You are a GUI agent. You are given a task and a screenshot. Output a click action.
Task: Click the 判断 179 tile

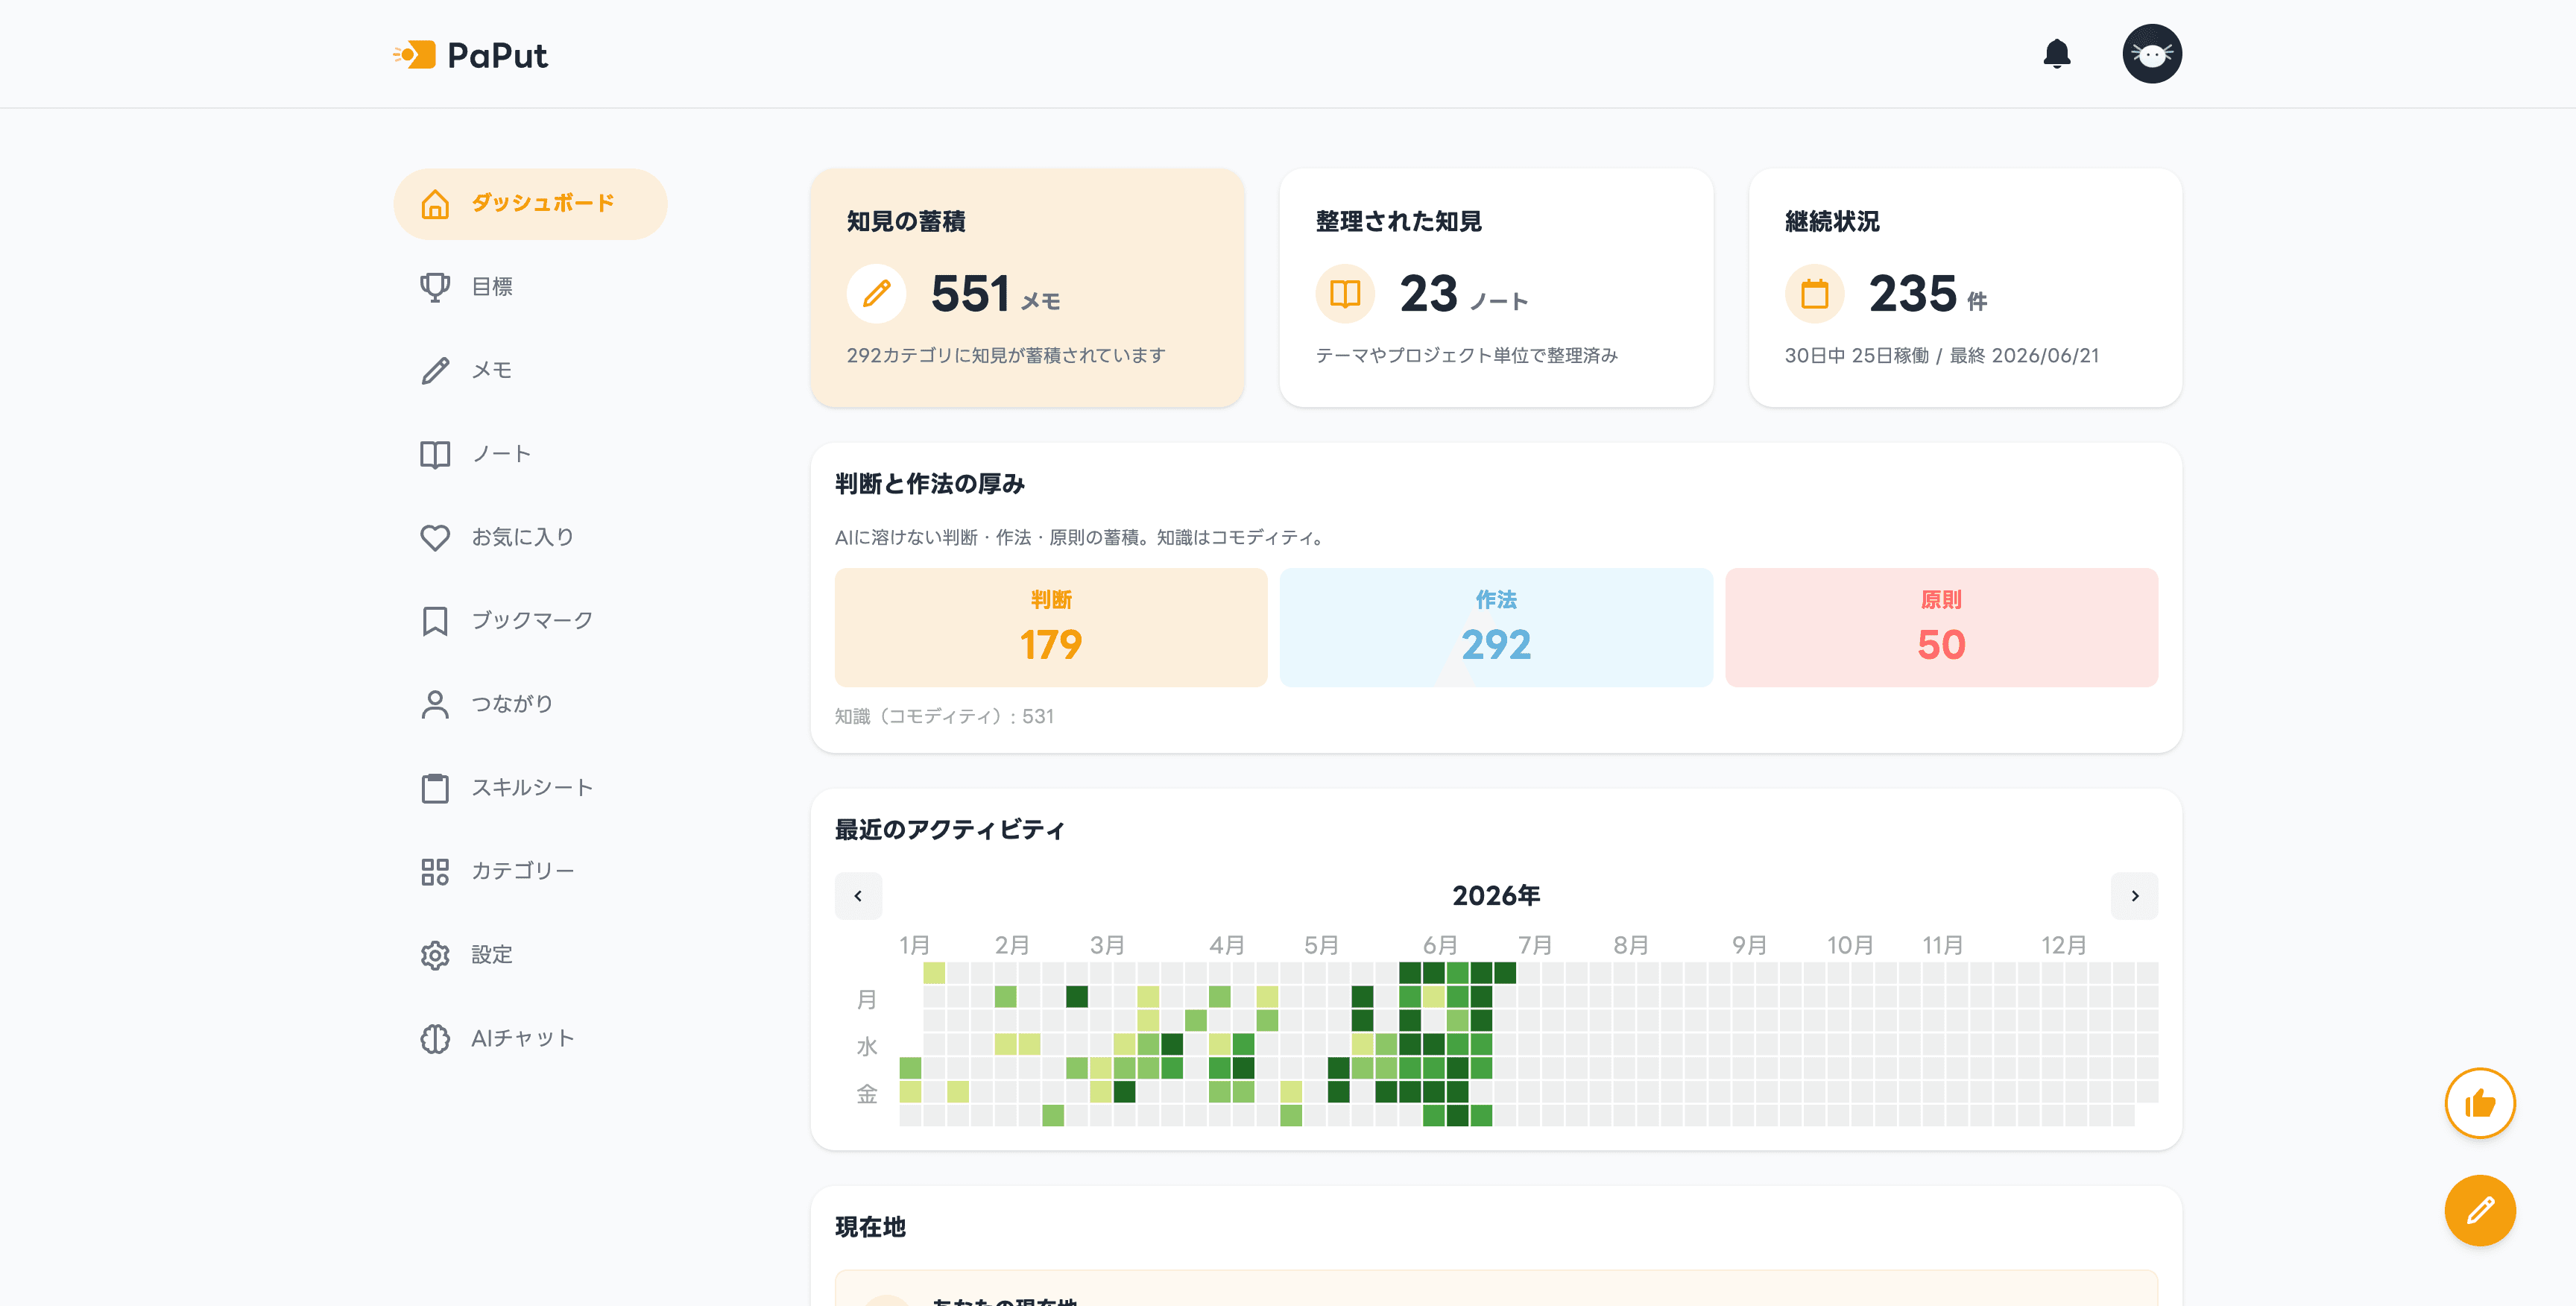[1051, 627]
